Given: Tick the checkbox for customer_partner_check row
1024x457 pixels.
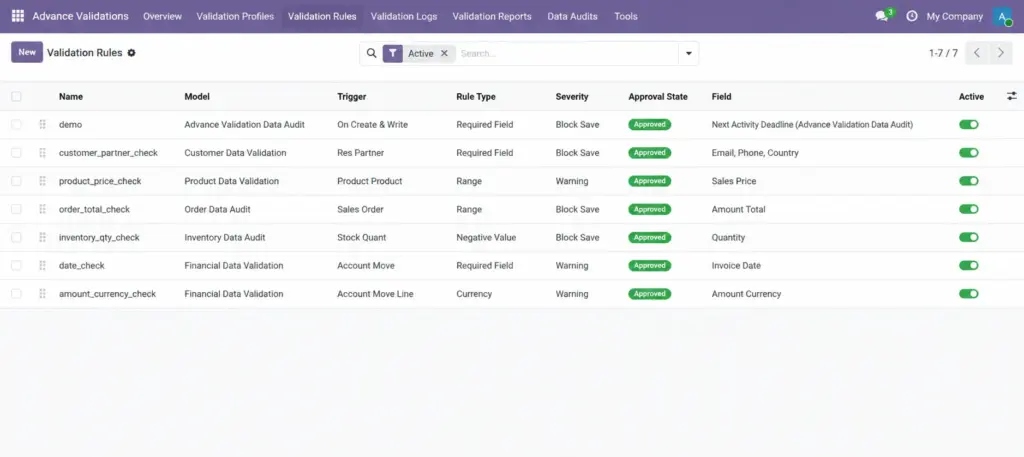Looking at the screenshot, I should tap(16, 153).
